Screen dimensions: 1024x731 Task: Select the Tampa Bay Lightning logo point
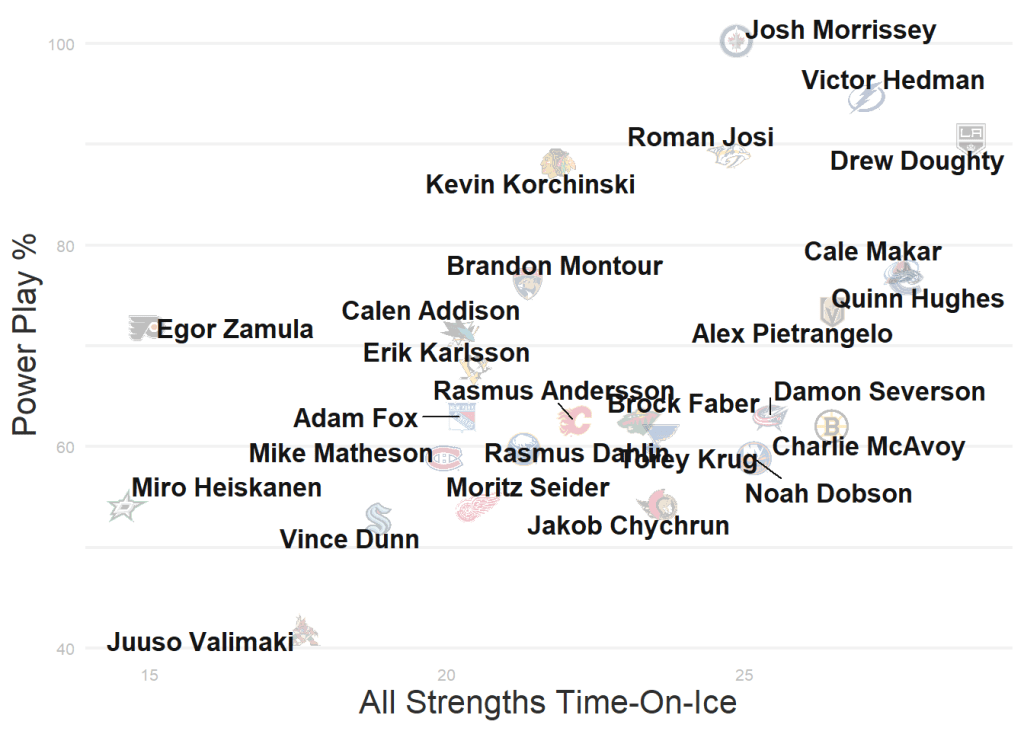pos(866,97)
